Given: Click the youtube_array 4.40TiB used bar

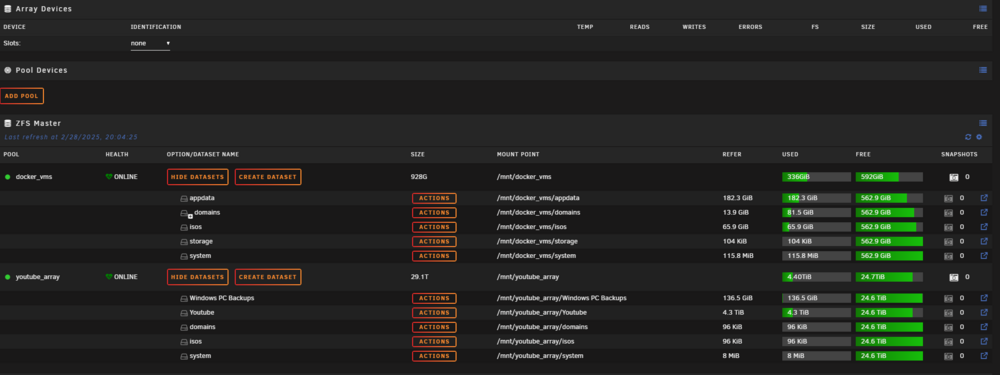Looking at the screenshot, I should click(x=816, y=277).
